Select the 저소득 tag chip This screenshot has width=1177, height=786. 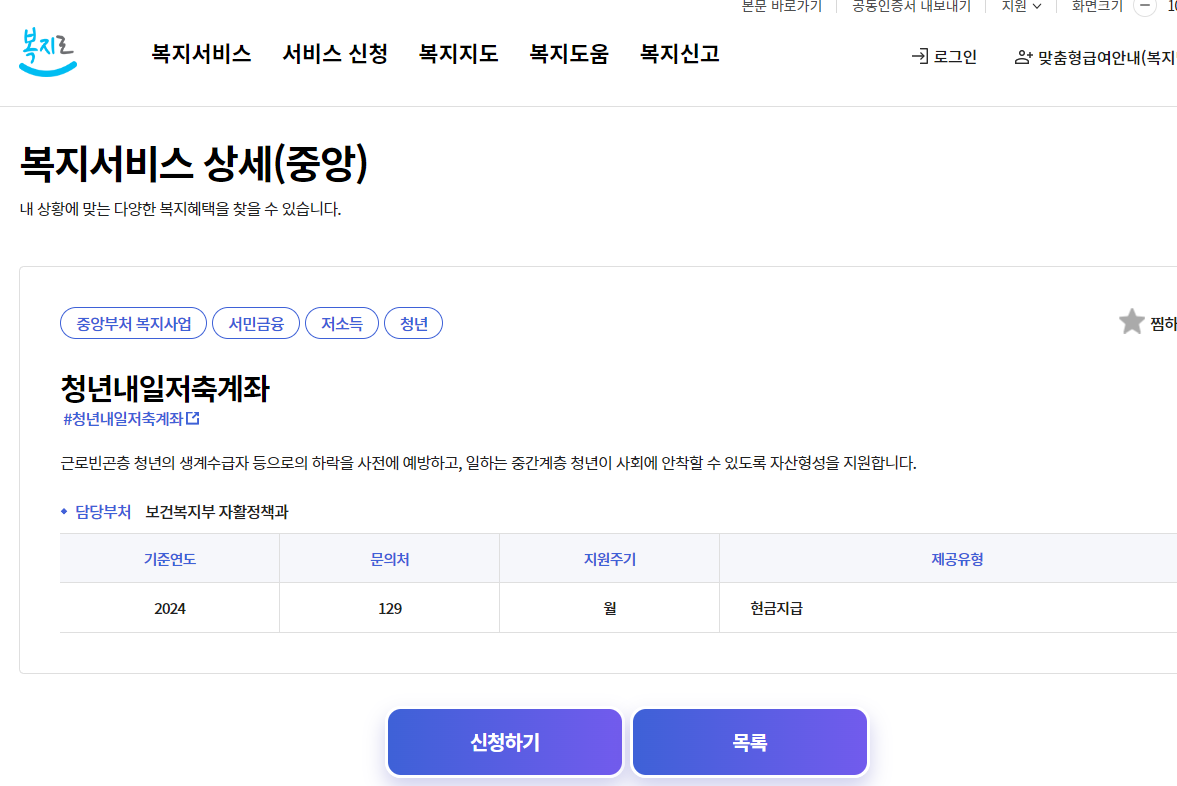(342, 322)
